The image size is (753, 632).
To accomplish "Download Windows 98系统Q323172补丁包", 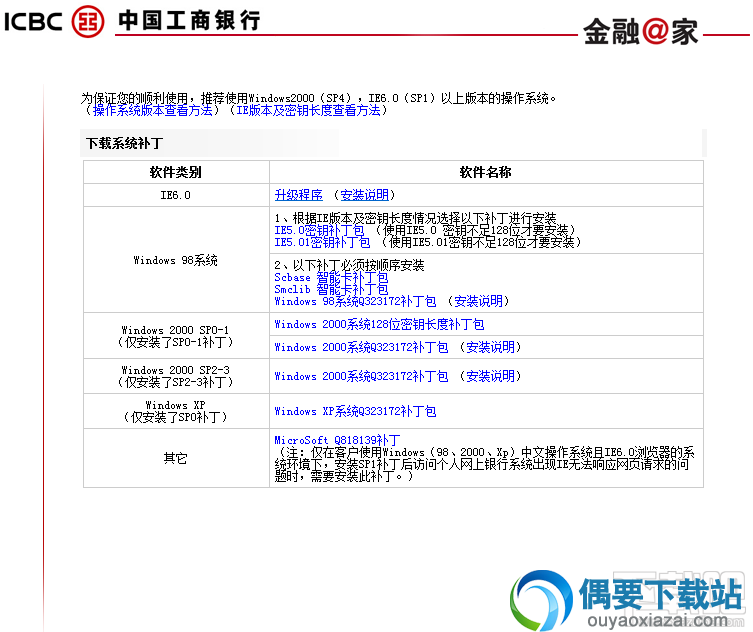I will 355,302.
